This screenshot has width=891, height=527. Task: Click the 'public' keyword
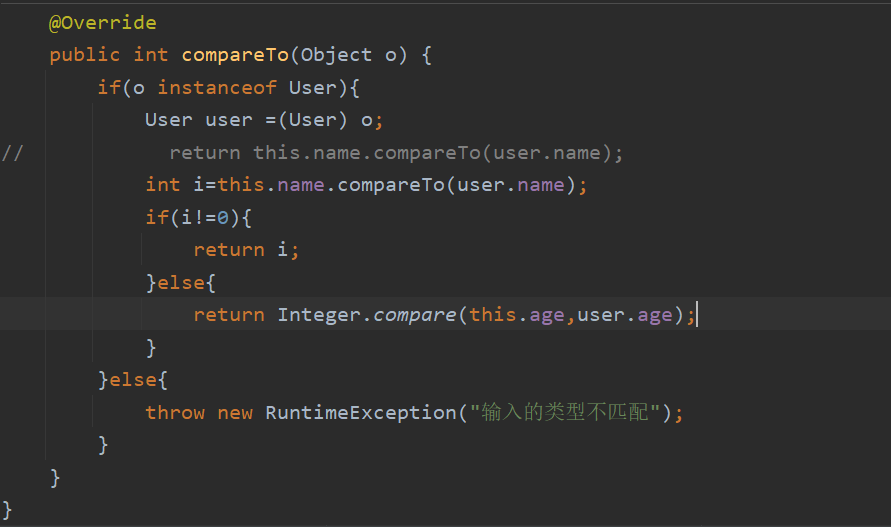[85, 55]
